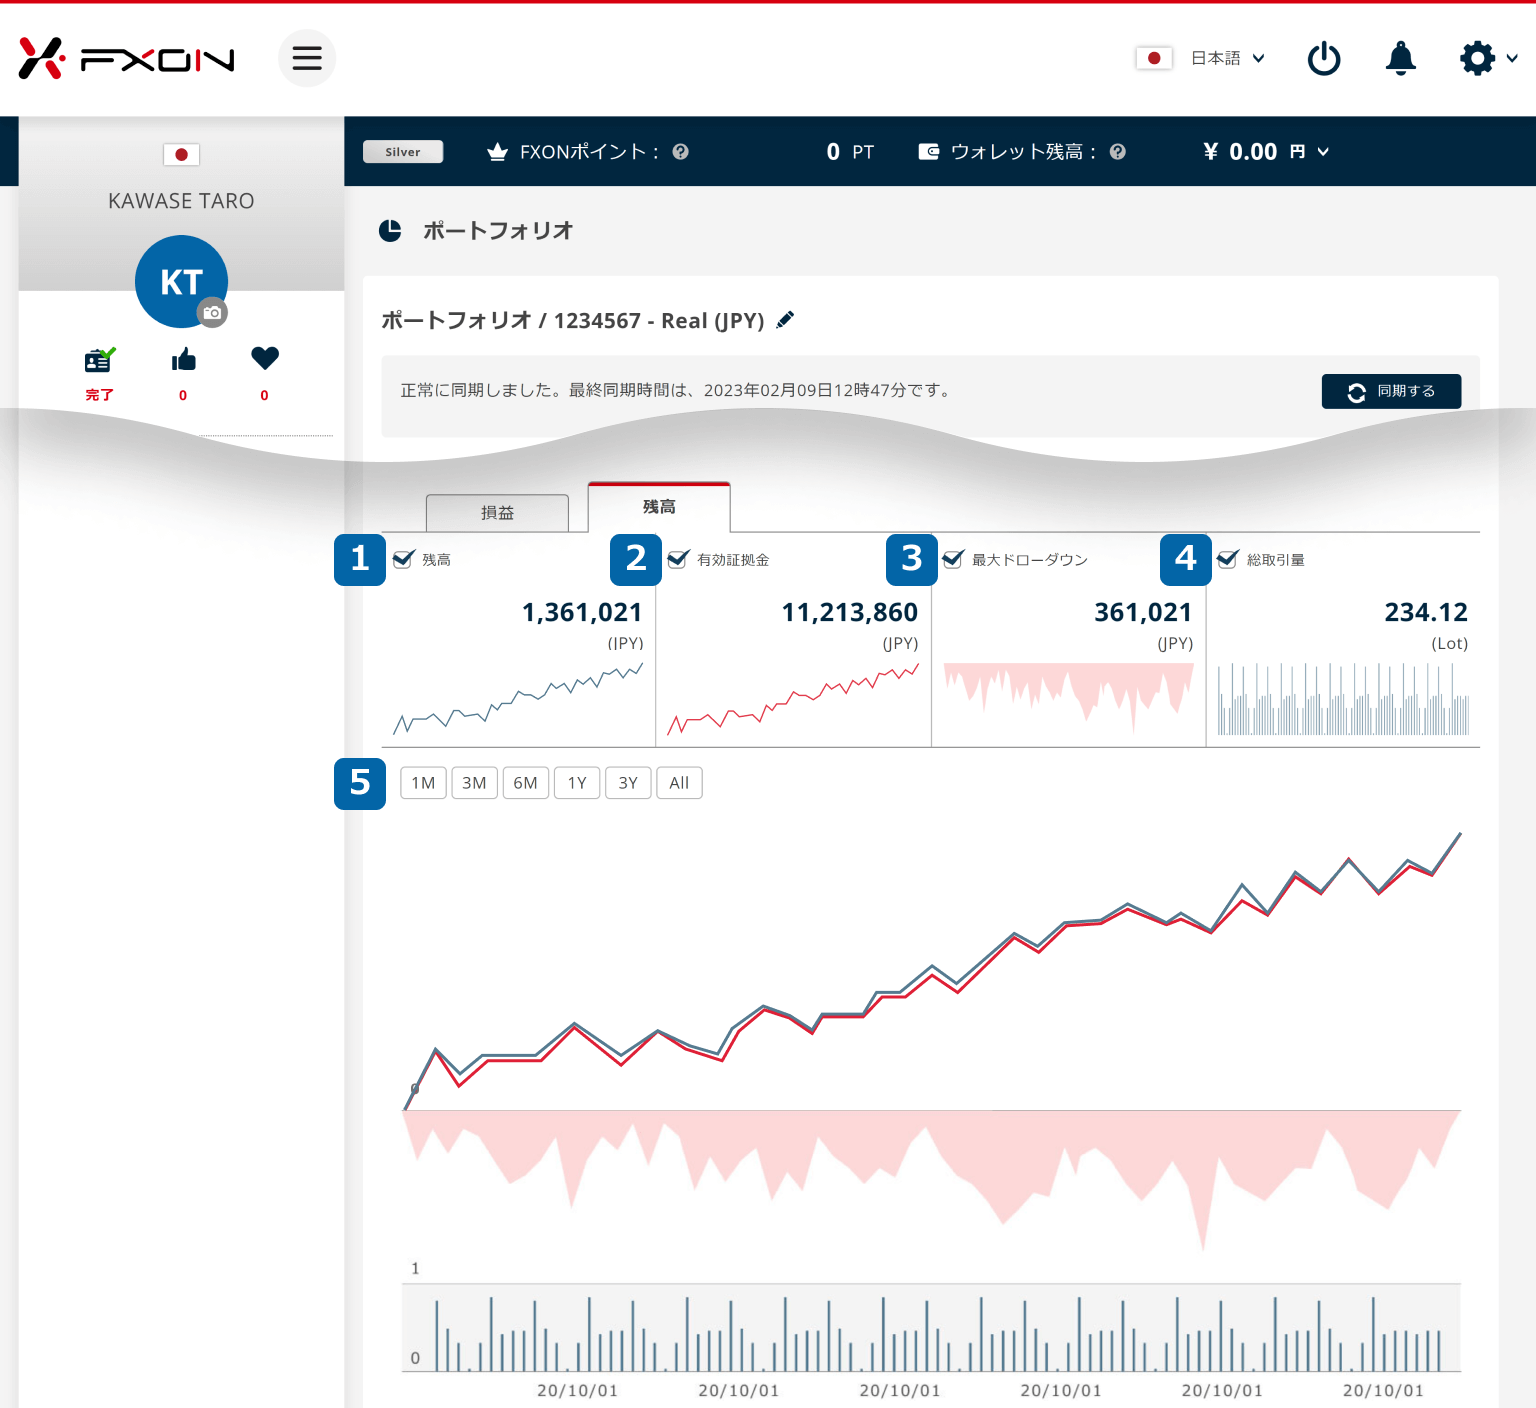Click the FXON points crown icon
This screenshot has height=1408, width=1536.
coord(497,152)
